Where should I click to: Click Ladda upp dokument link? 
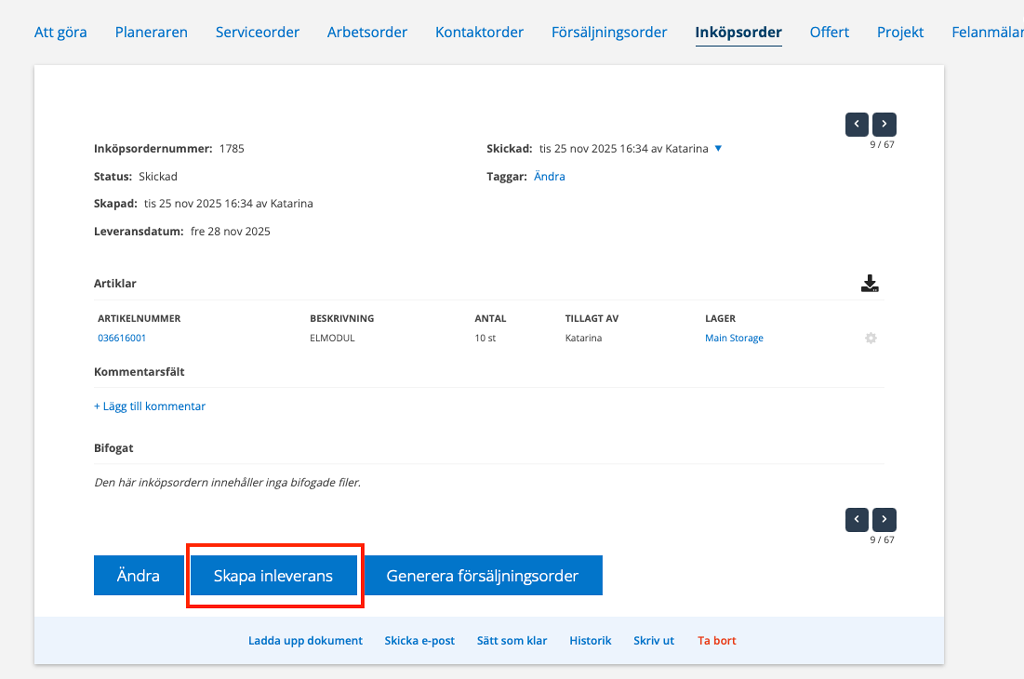[x=305, y=640]
